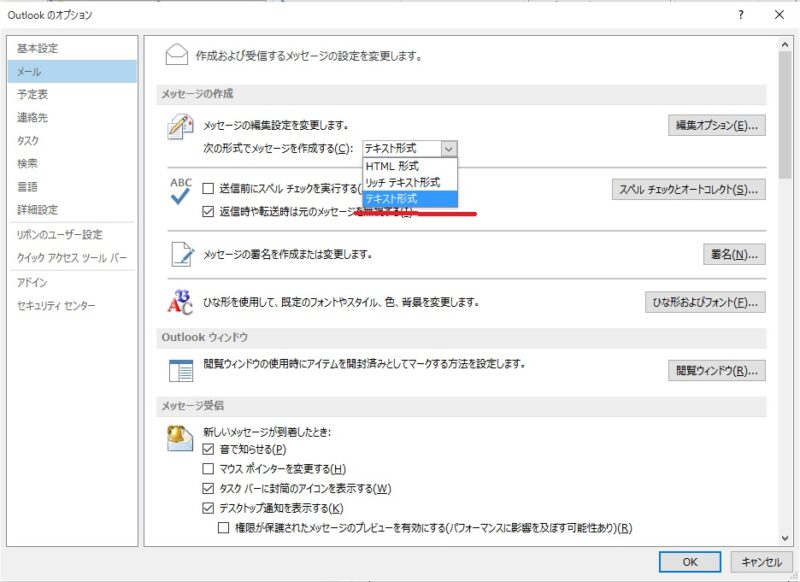
Task: Click the signature document pen icon
Action: tap(182, 255)
